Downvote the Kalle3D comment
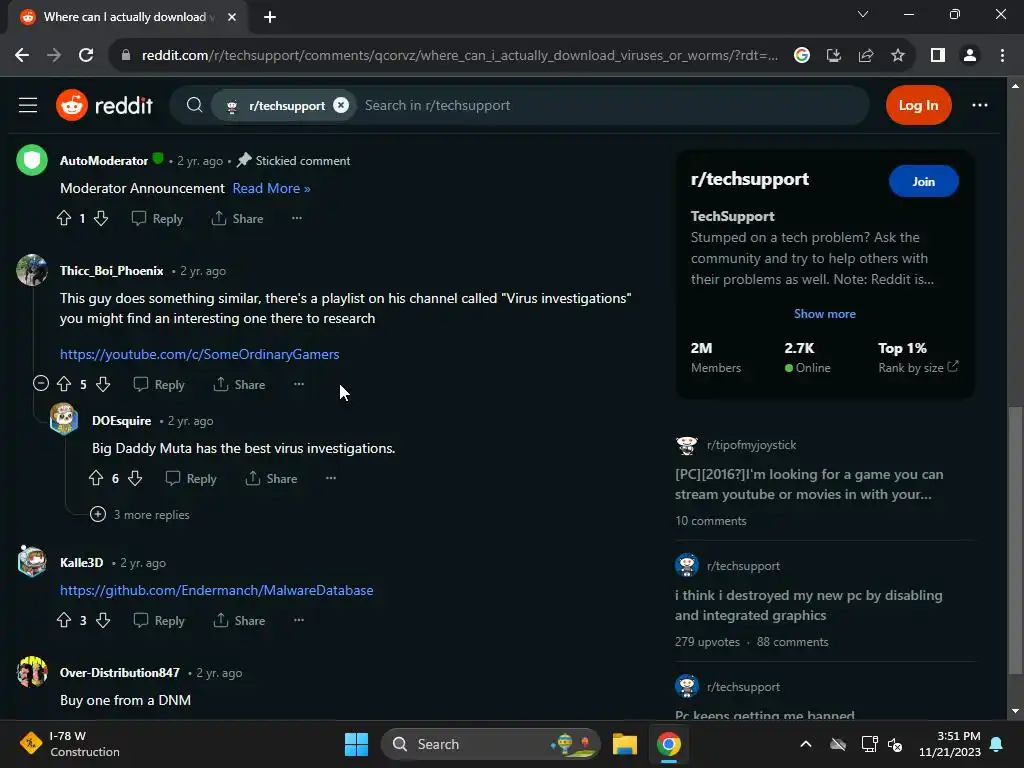Screen dimensions: 1024x768 coord(103,620)
